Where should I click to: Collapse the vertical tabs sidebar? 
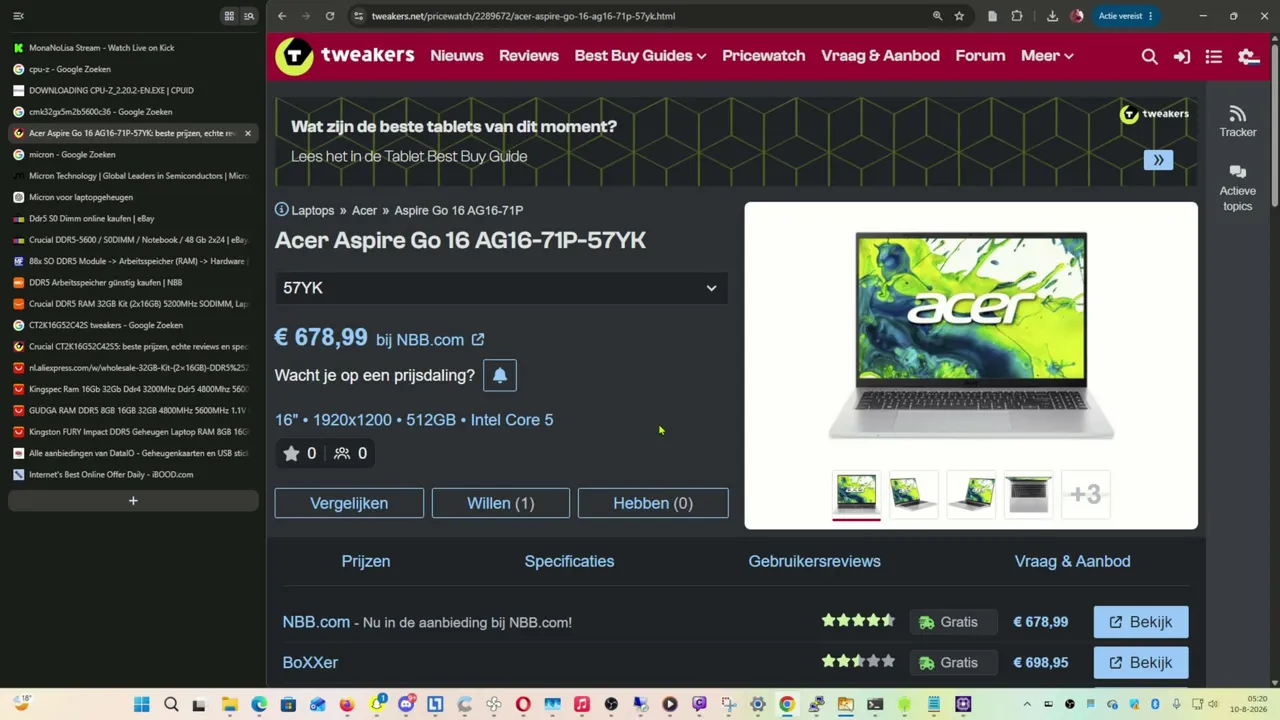pyautogui.click(x=18, y=16)
